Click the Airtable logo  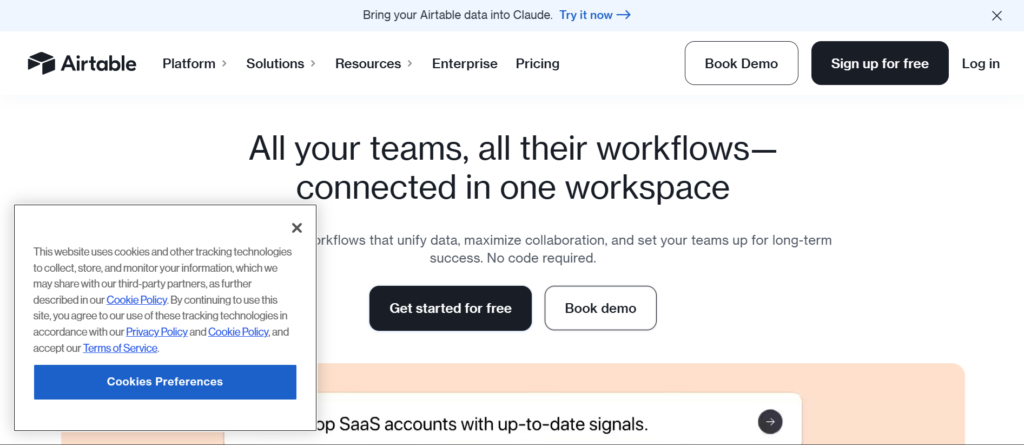pyautogui.click(x=82, y=63)
